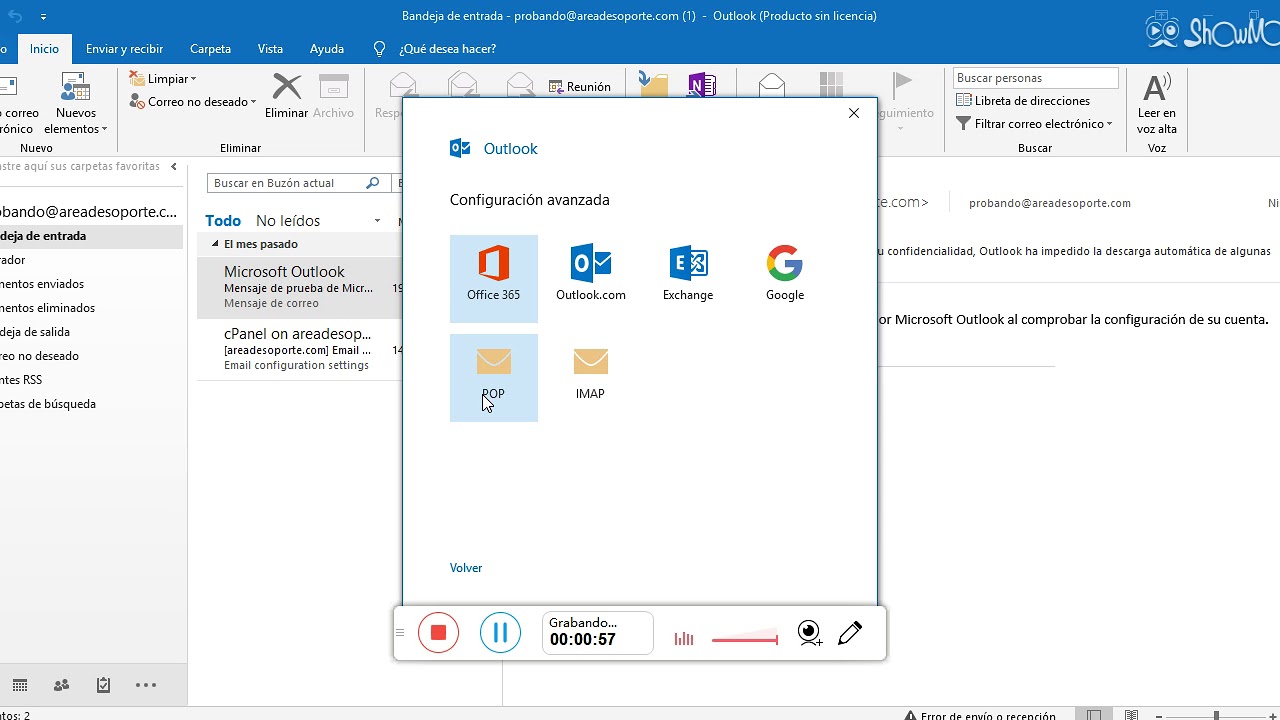Click the Volver link in dialog
The height and width of the screenshot is (720, 1280).
coord(466,568)
